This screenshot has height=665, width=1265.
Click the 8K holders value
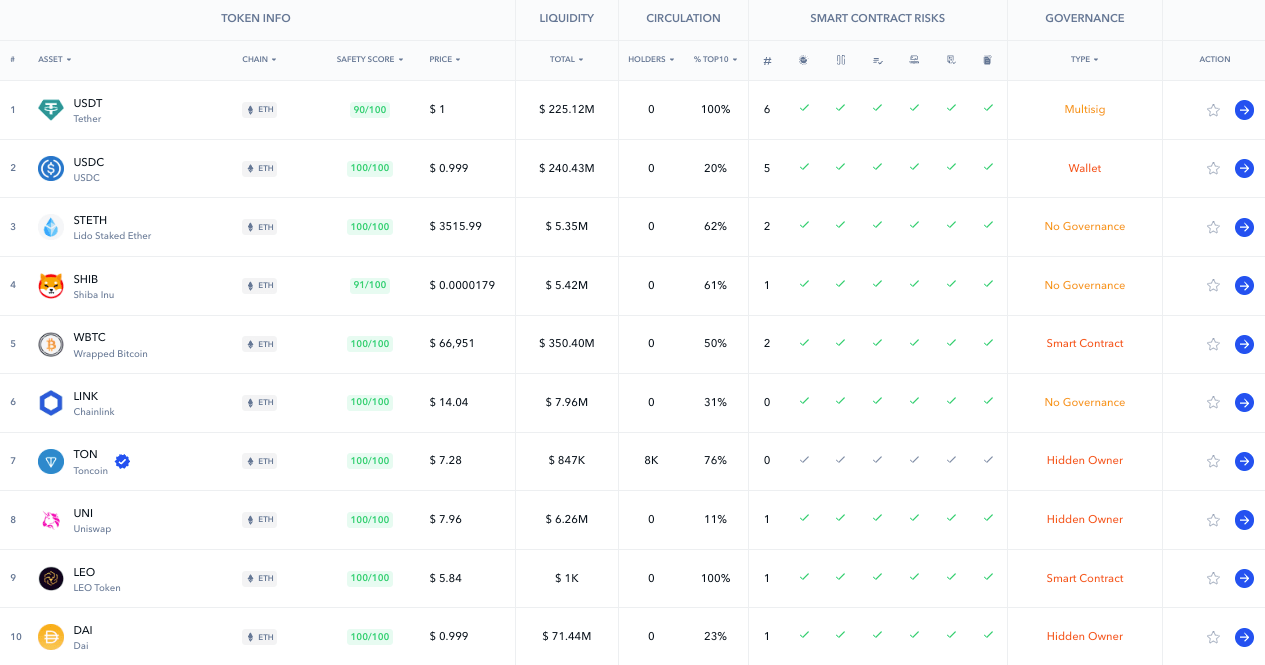(651, 461)
